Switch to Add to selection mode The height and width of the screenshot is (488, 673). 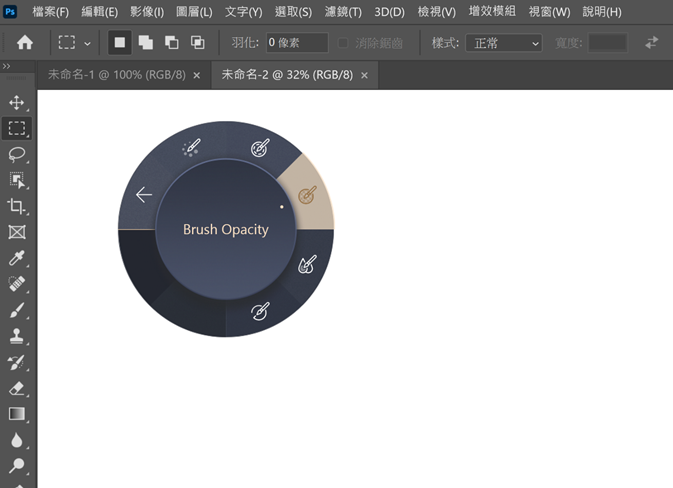pos(146,43)
